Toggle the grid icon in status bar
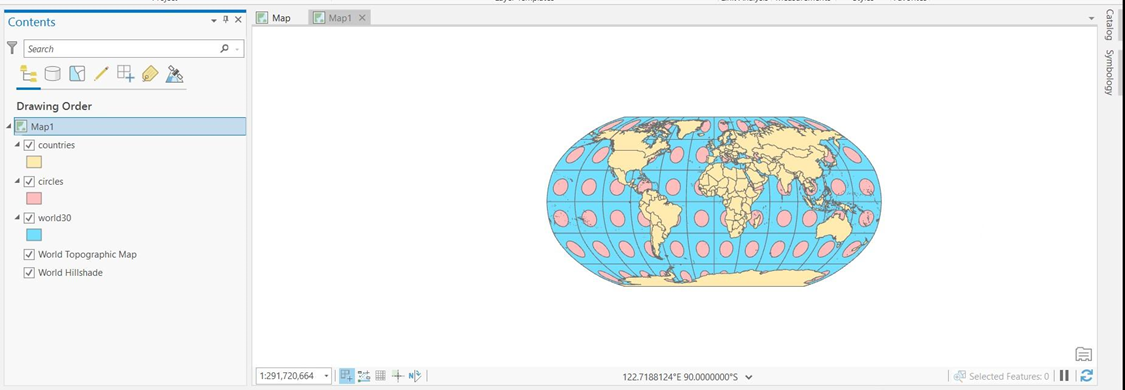Image resolution: width=1125 pixels, height=390 pixels. [x=380, y=376]
